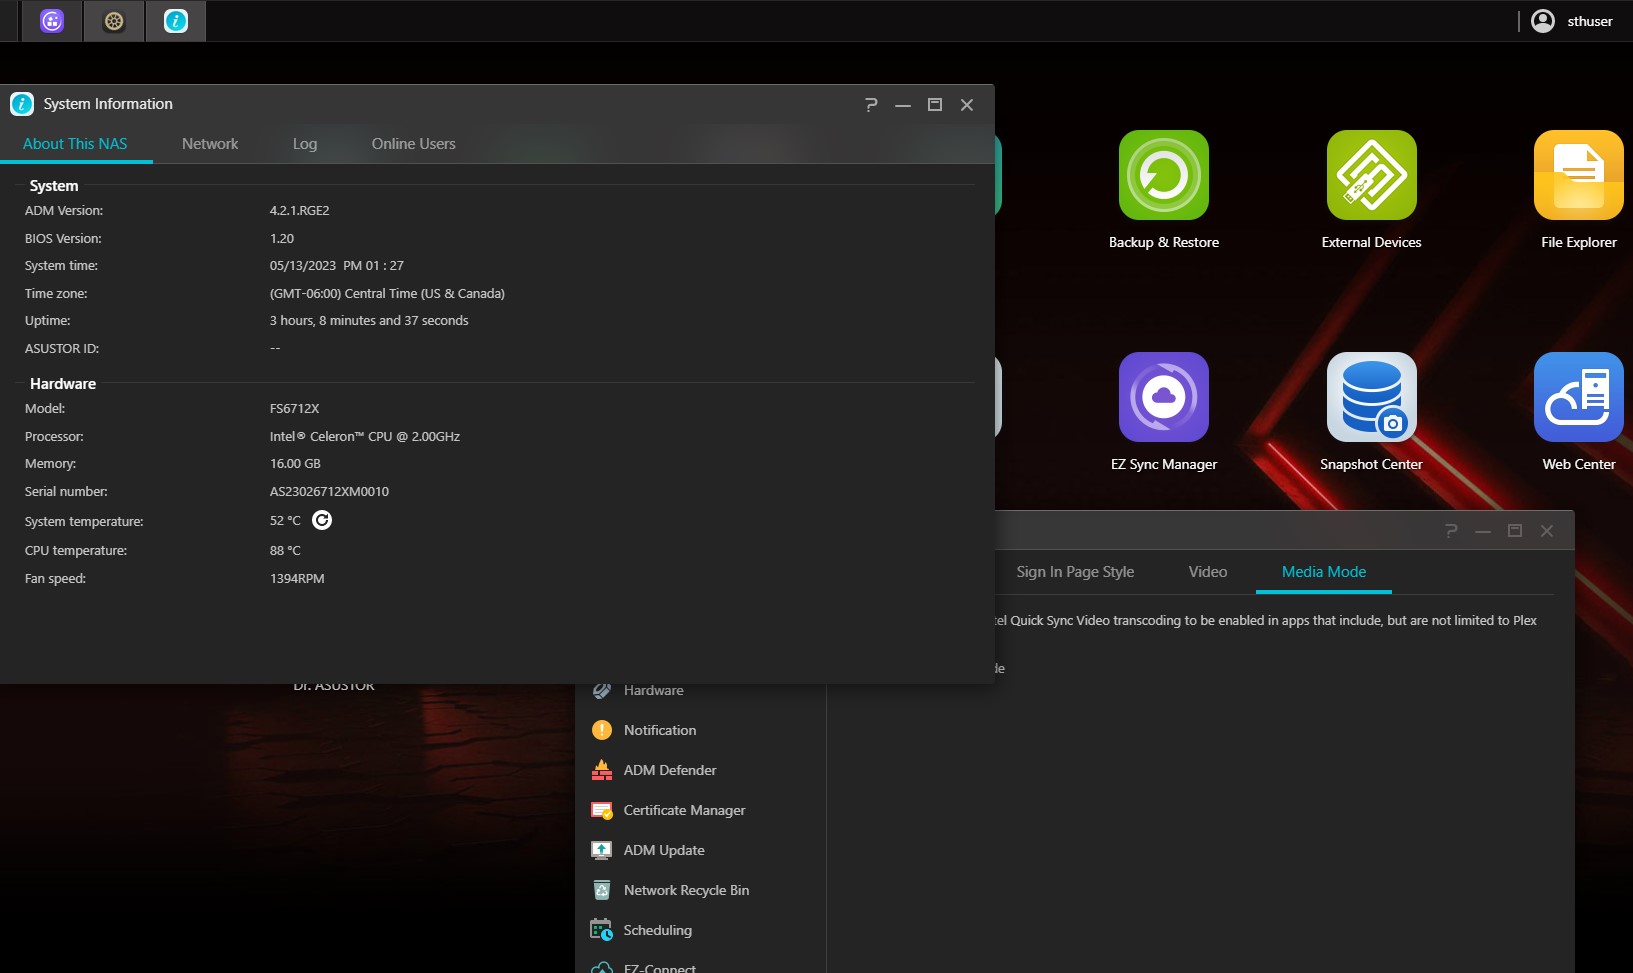1633x973 pixels.
Task: Open File Explorer app icon
Action: [x=1578, y=176]
